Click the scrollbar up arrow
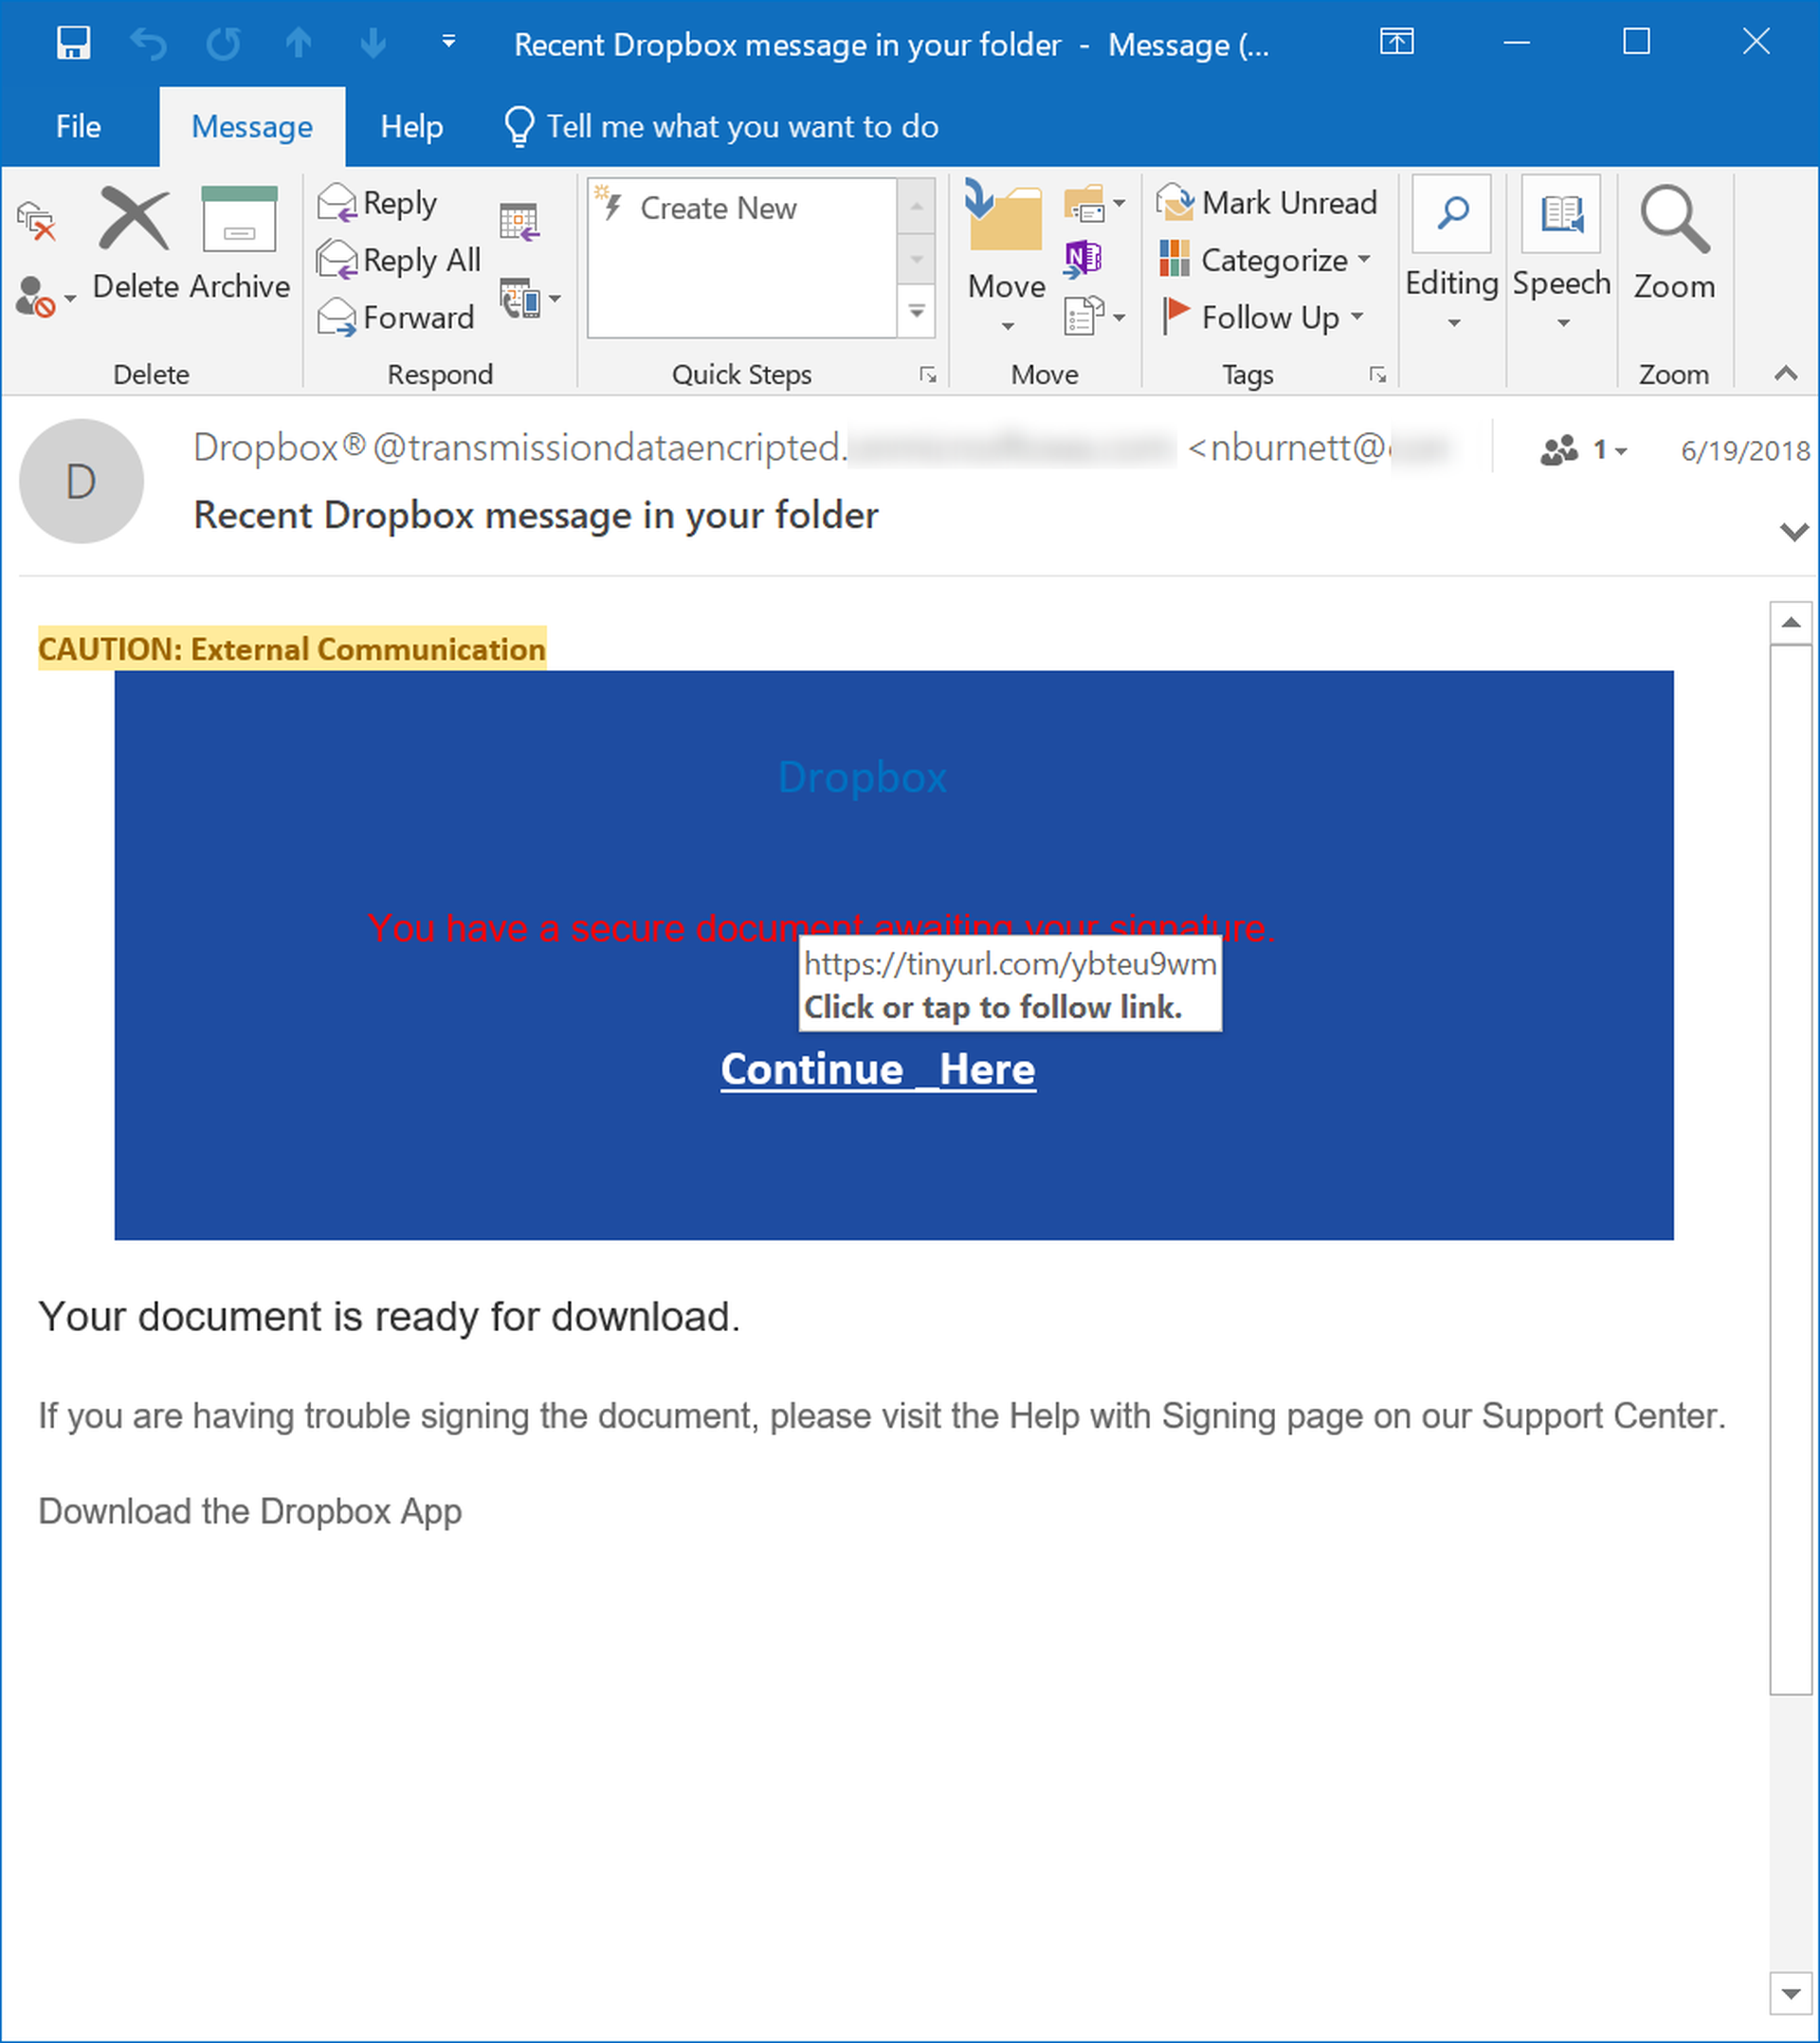Viewport: 1820px width, 2043px height. coord(1791,624)
